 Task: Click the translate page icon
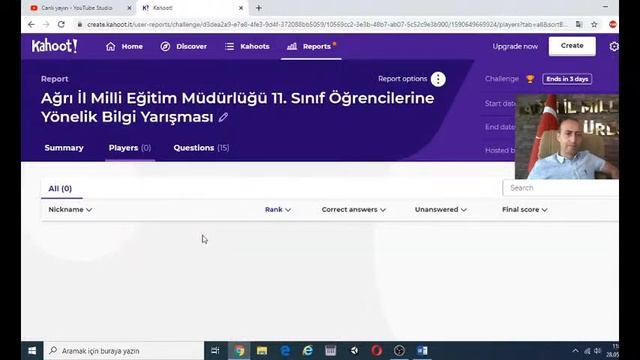click(x=579, y=24)
